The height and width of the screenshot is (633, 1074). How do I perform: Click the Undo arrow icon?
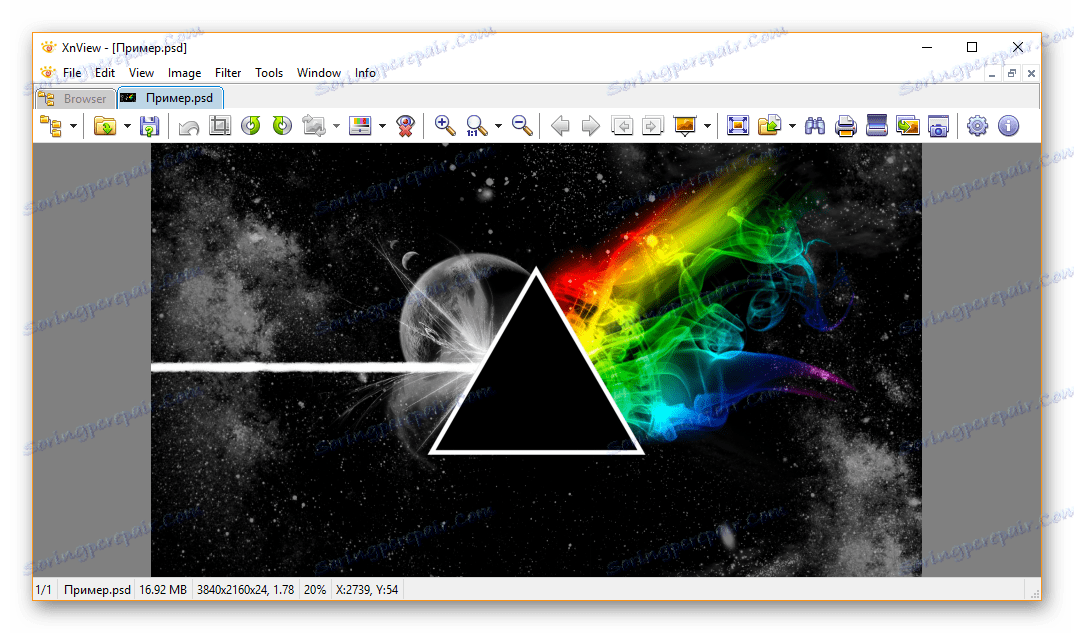coord(188,126)
